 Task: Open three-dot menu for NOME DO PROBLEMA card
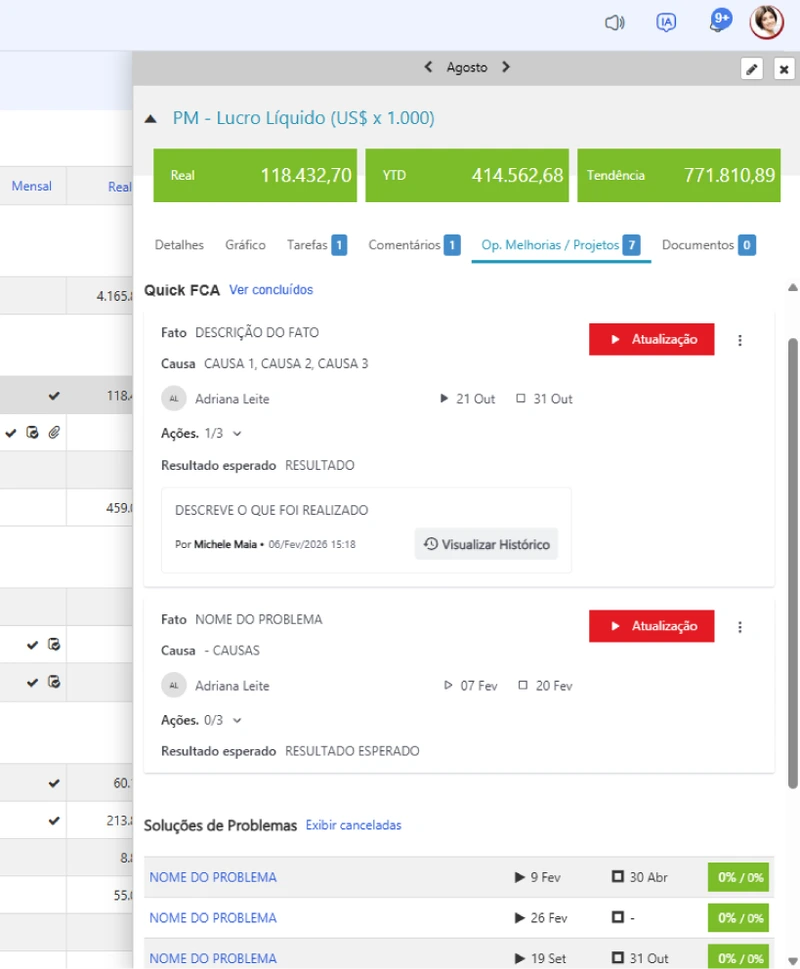pos(739,627)
